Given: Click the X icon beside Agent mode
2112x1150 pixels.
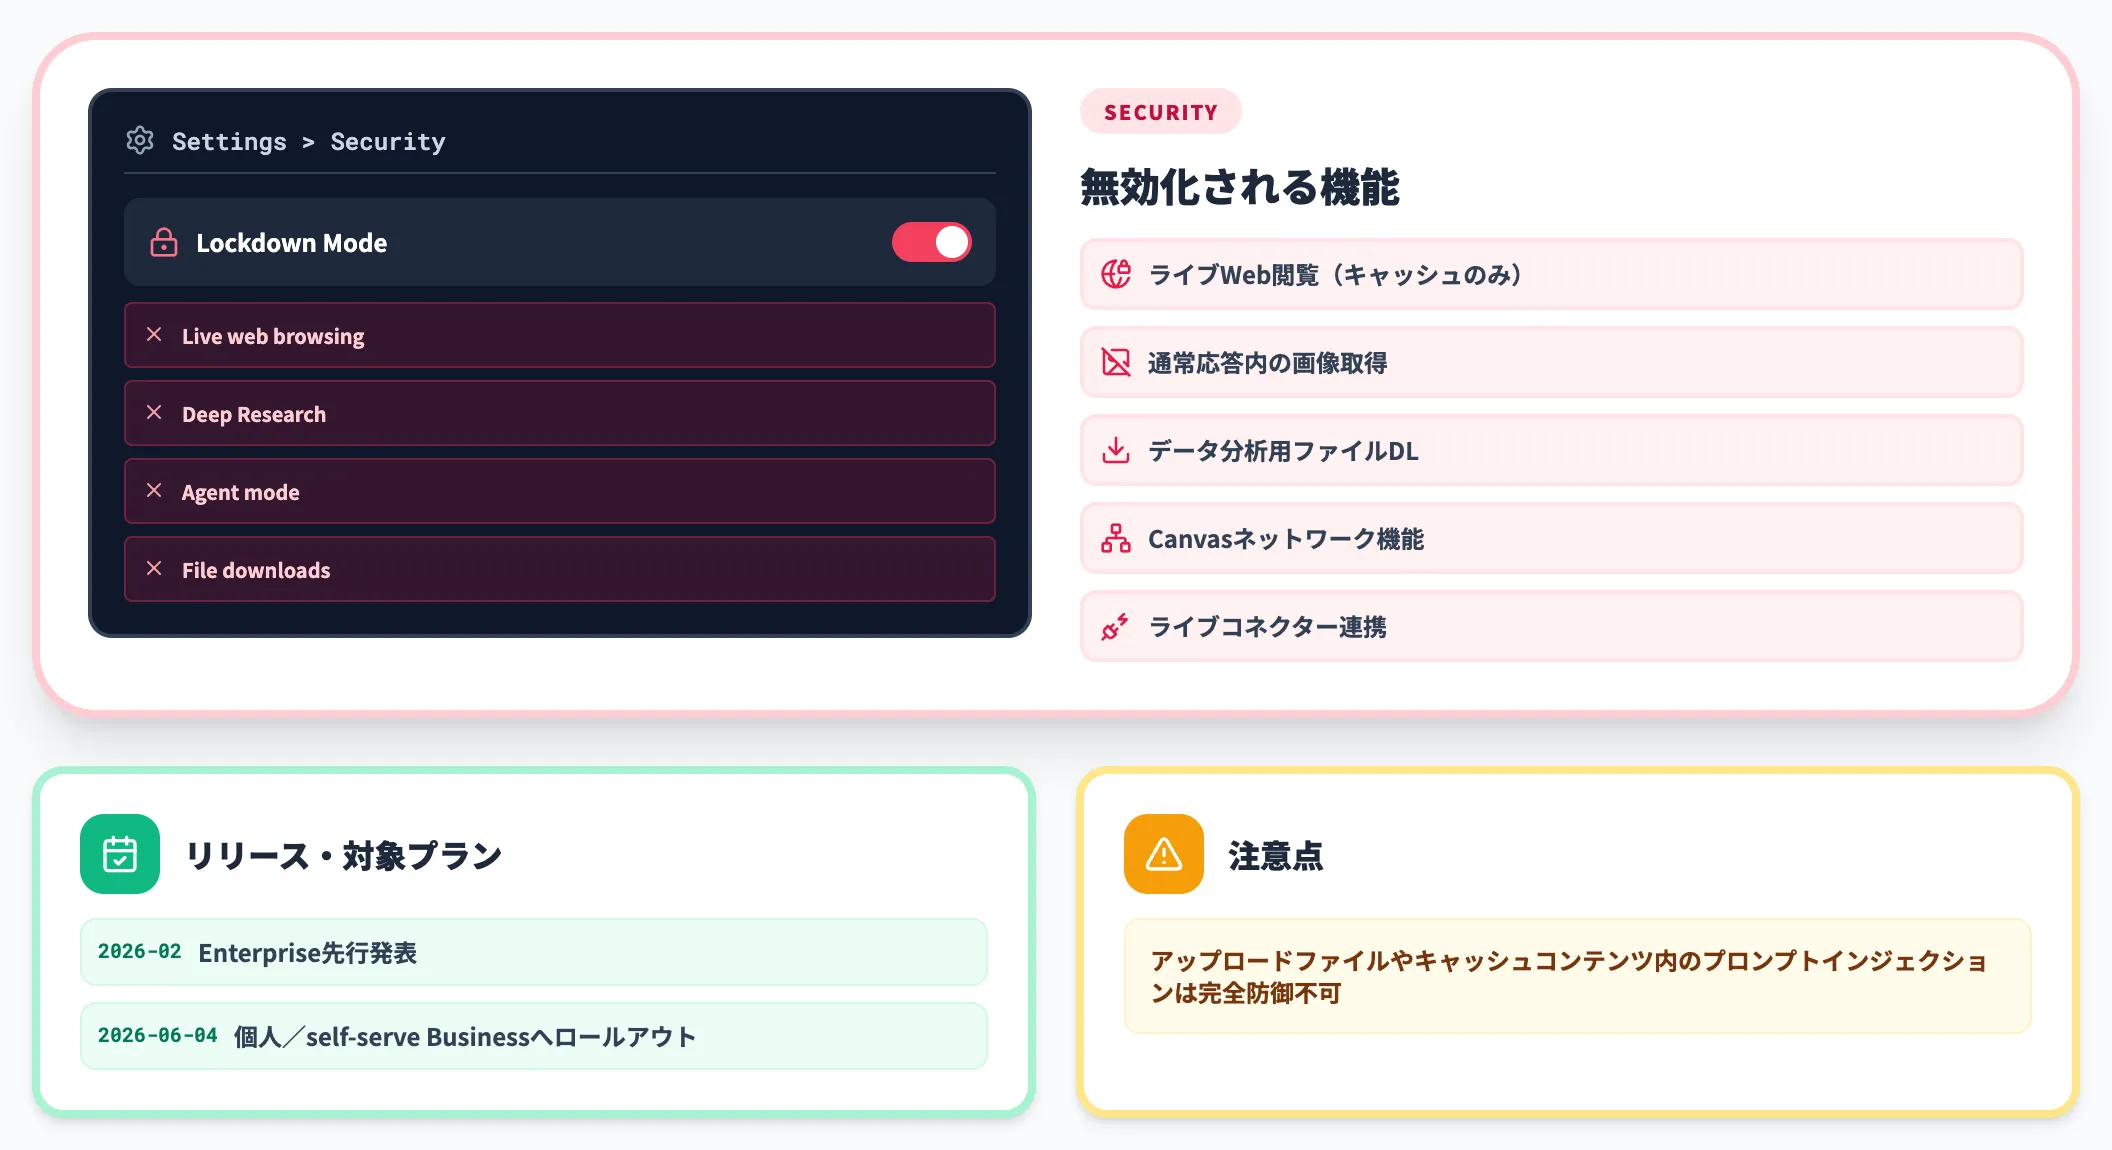Looking at the screenshot, I should tap(154, 490).
